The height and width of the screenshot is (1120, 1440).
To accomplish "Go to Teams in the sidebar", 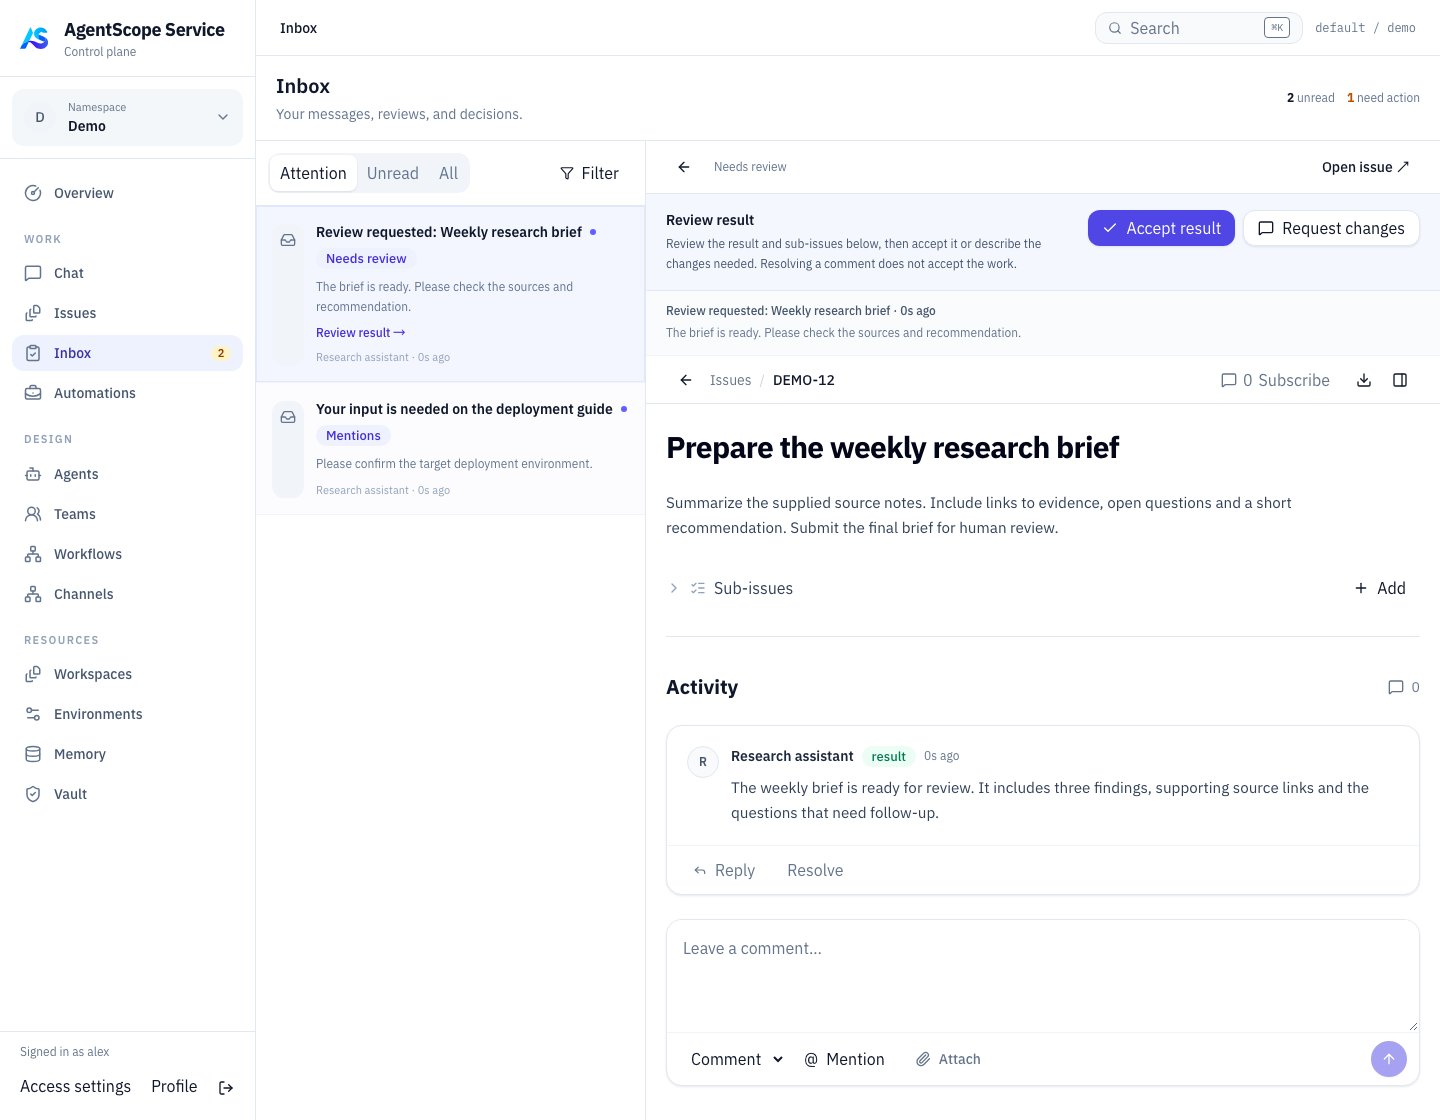I will (127, 514).
